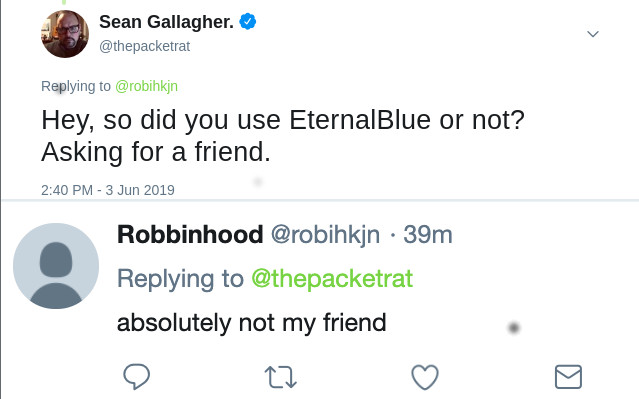
Task: Click the blue verified badge next to Sean Gallagher
Action: click(x=248, y=21)
